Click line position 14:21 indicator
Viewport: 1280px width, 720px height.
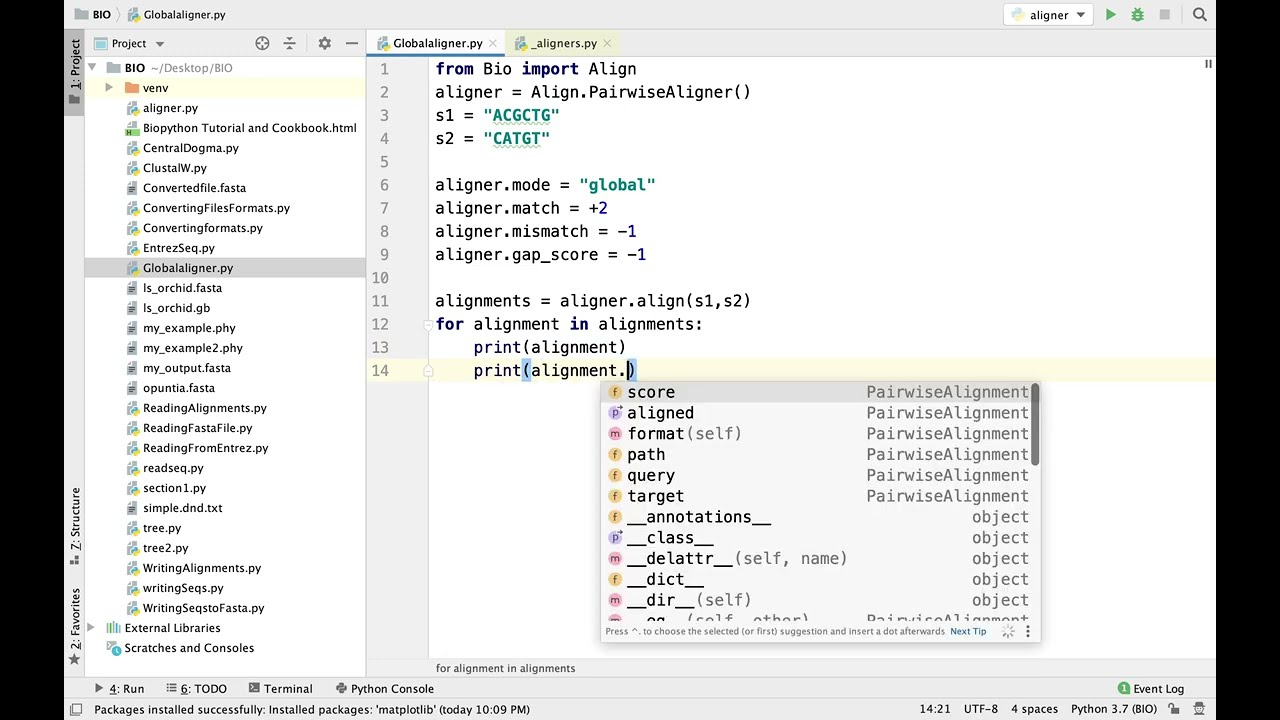[x=934, y=709]
